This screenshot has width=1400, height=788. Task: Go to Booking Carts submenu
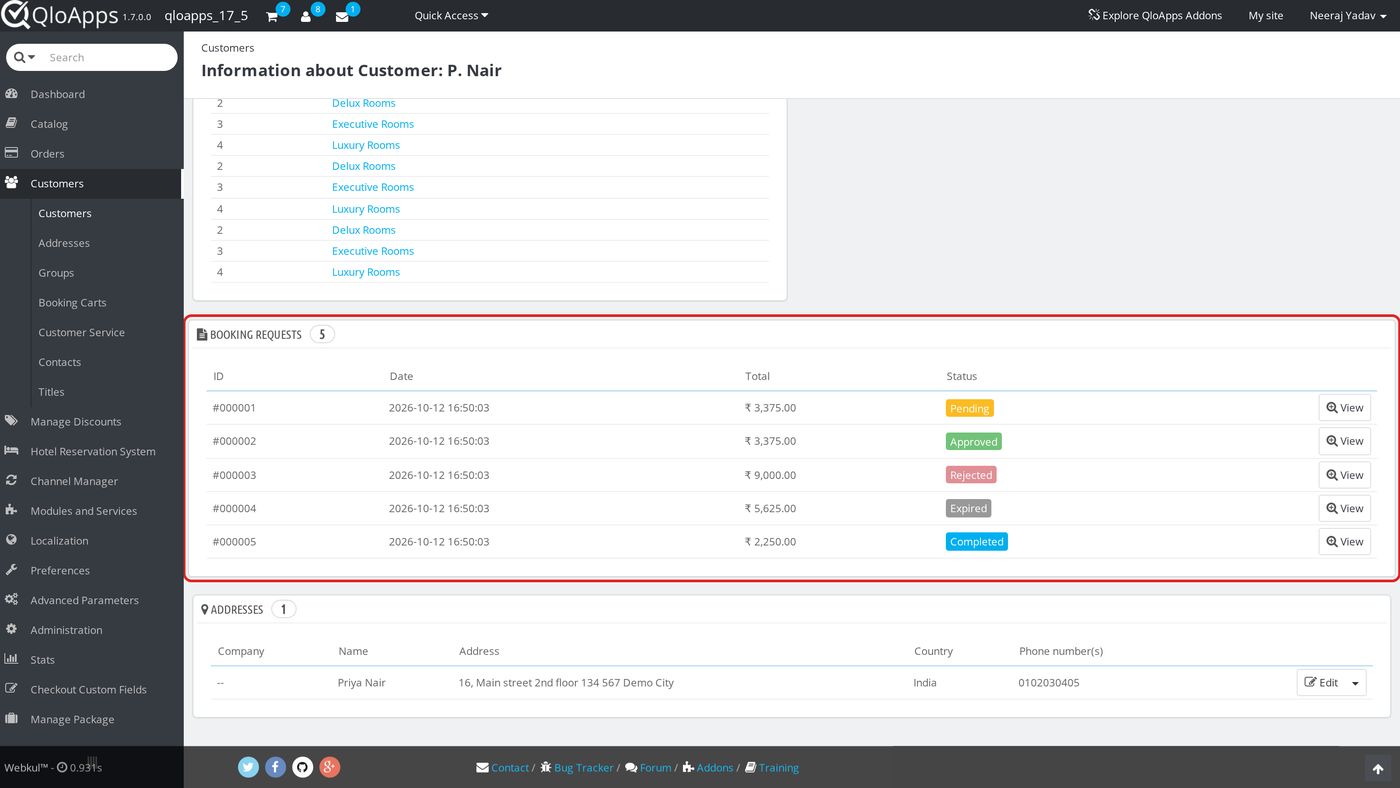(72, 302)
